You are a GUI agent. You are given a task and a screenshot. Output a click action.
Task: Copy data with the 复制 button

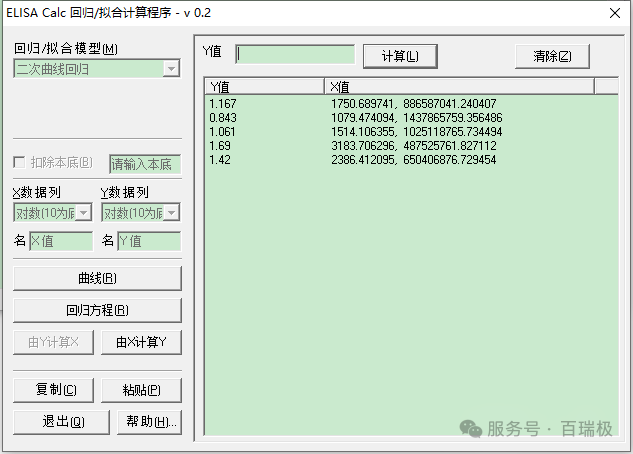[x=53, y=390]
